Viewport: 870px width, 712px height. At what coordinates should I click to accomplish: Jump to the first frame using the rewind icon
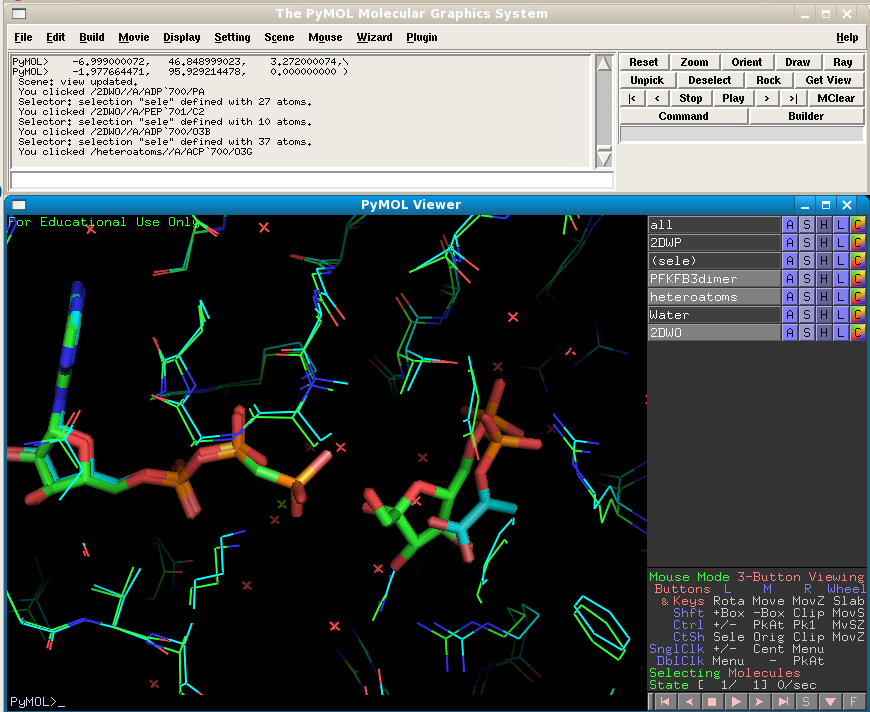(663, 702)
